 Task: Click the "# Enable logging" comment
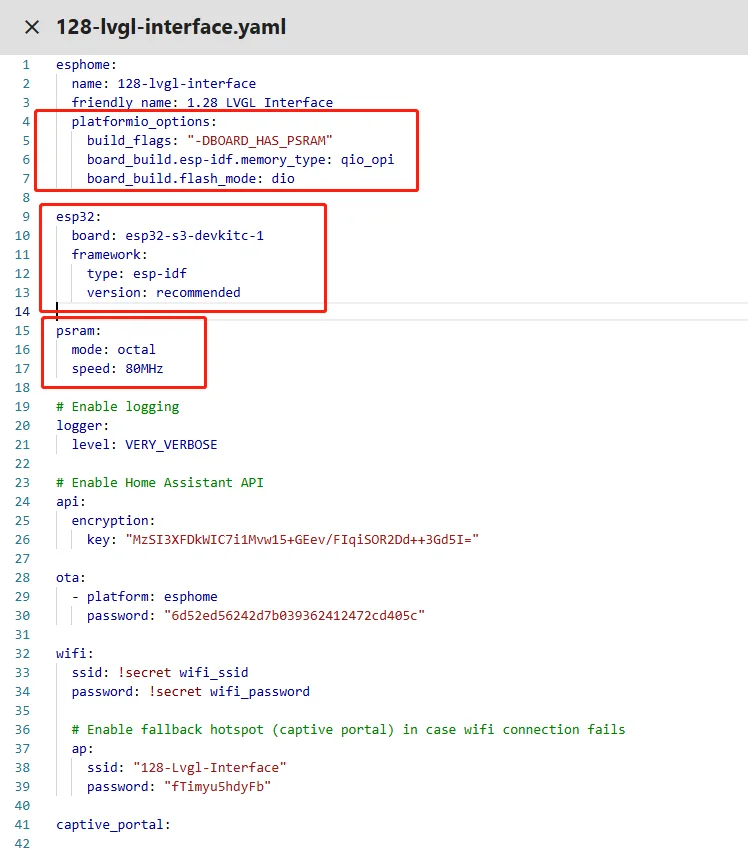pyautogui.click(x=118, y=407)
